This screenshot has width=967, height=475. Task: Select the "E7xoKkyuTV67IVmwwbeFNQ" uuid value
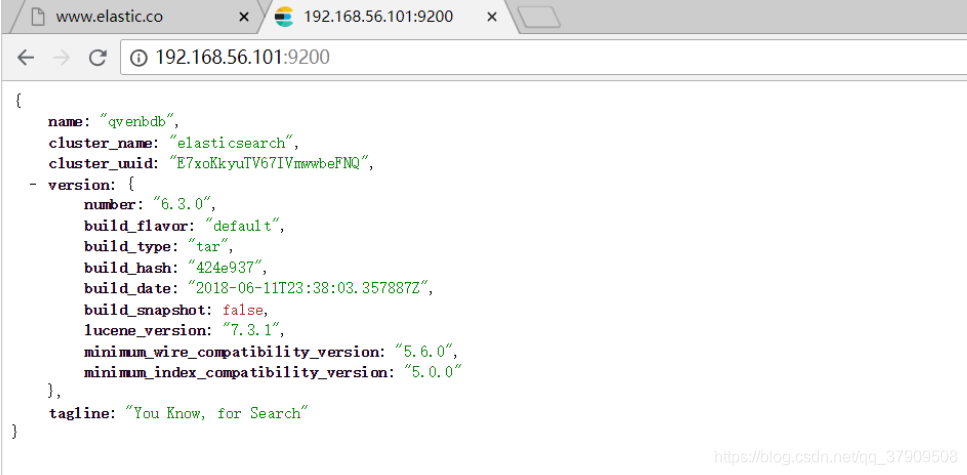[268, 164]
